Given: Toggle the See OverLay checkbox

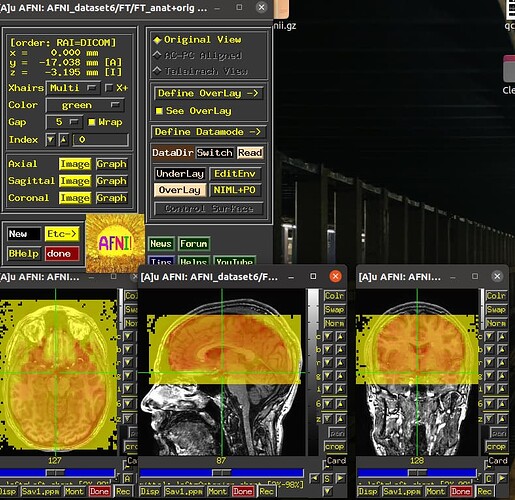Looking at the screenshot, I should [159, 111].
